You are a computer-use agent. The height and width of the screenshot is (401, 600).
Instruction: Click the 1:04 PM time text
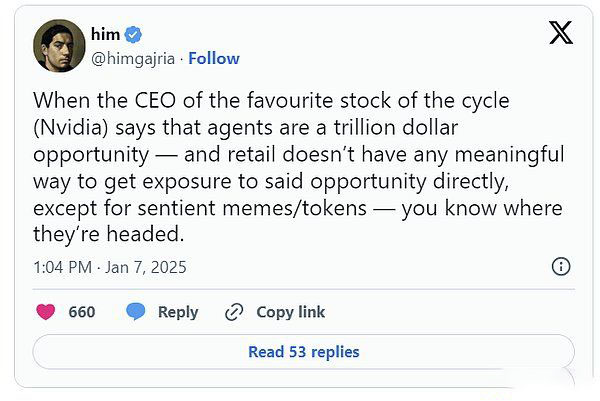63,267
